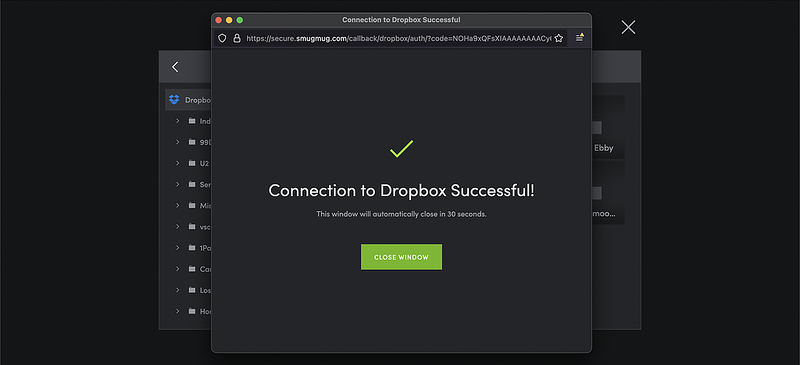The width and height of the screenshot is (800, 365).
Task: Select the 'Ho' folder icon
Action: tap(192, 311)
